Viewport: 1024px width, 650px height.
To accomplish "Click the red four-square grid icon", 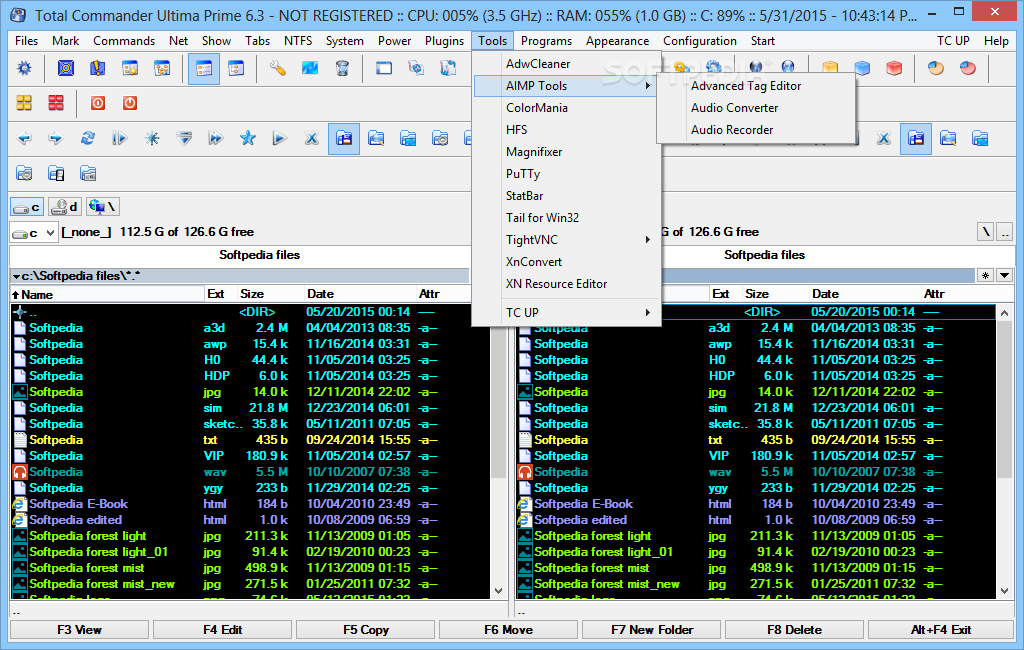I will (56, 103).
